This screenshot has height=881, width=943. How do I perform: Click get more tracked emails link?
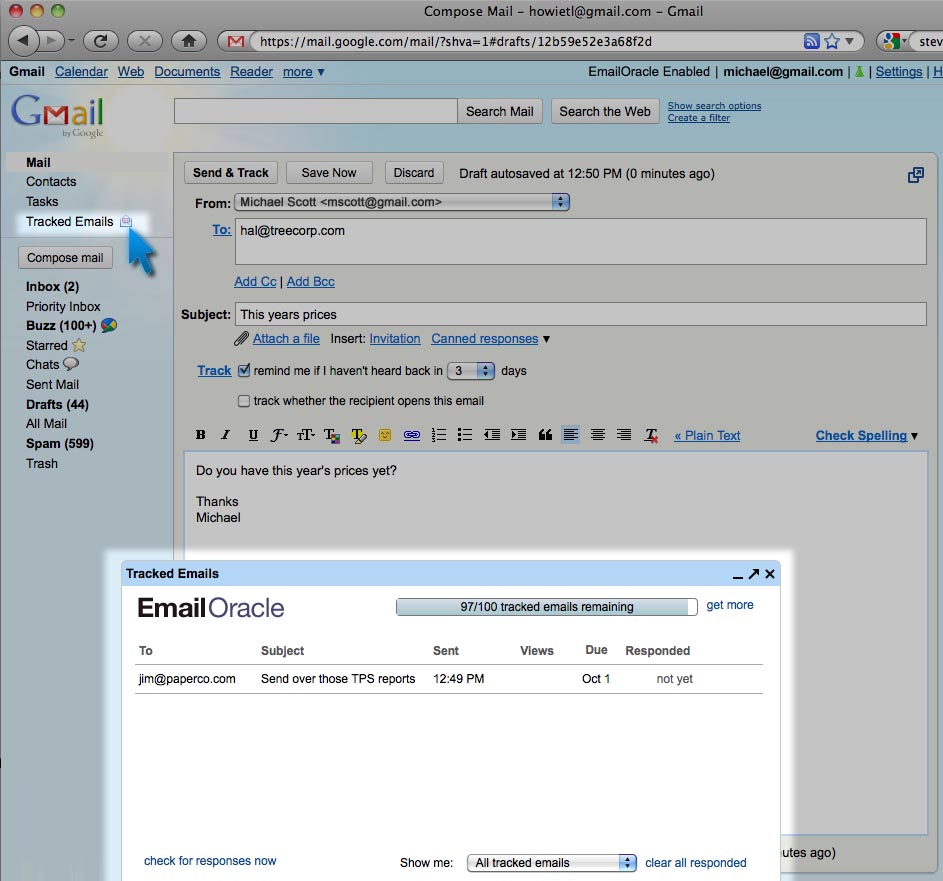coord(730,605)
